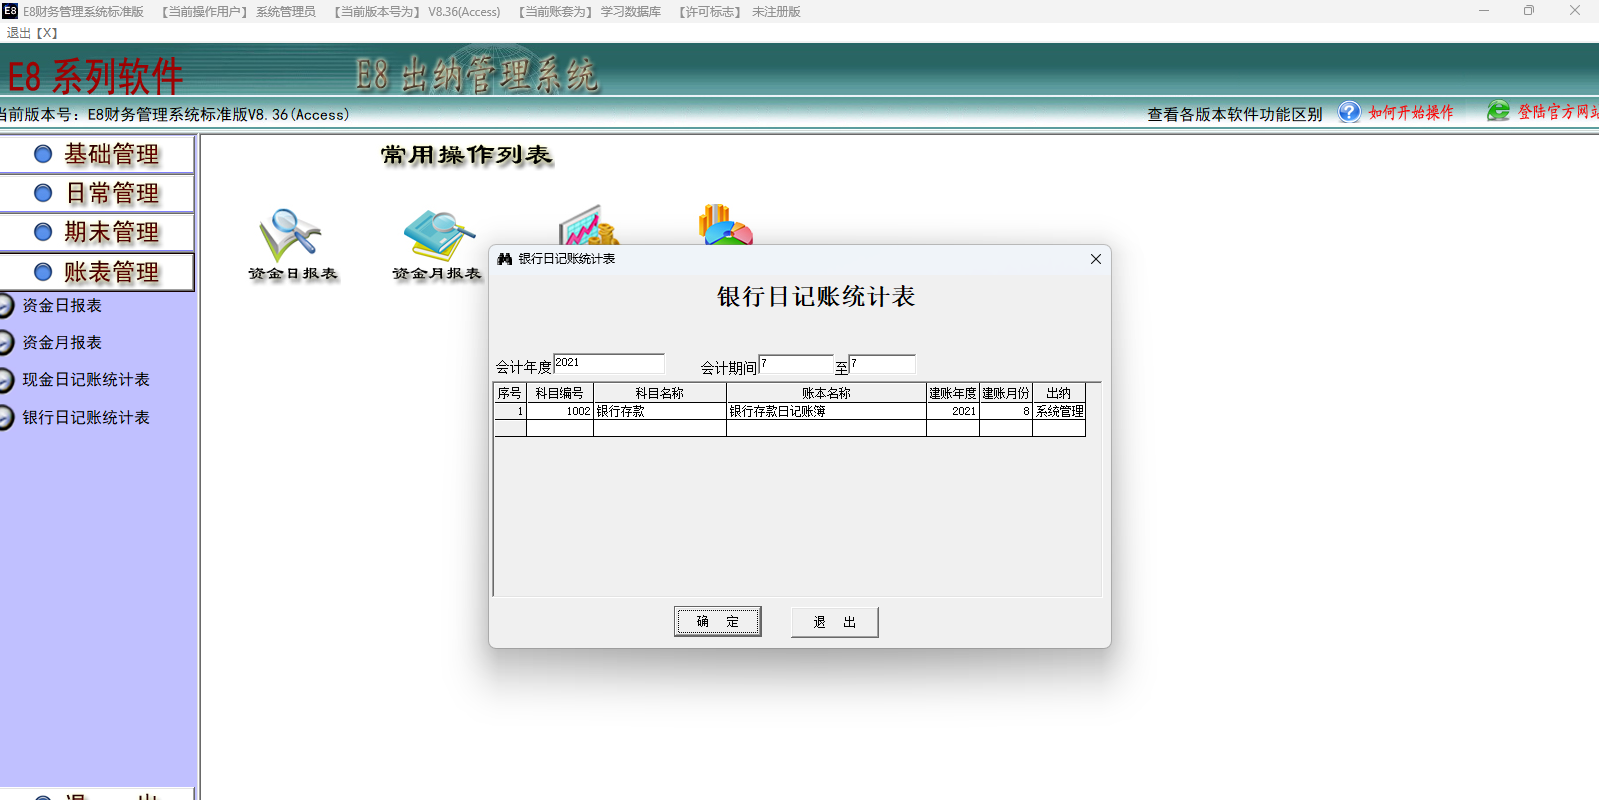The width and height of the screenshot is (1599, 800).
Task: Click the 登陆官方网站 browser icon
Action: click(x=1497, y=112)
